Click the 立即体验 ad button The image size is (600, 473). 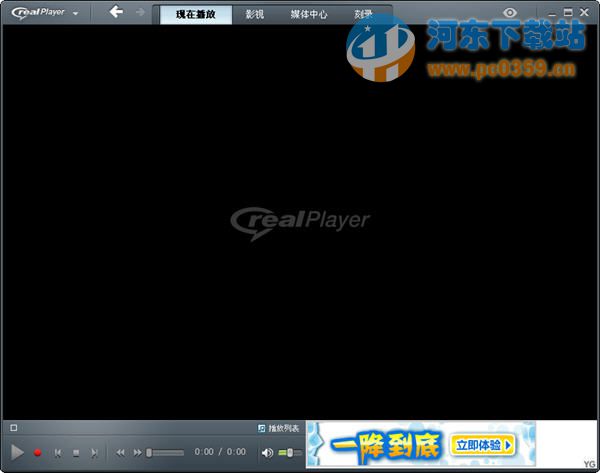pos(483,445)
